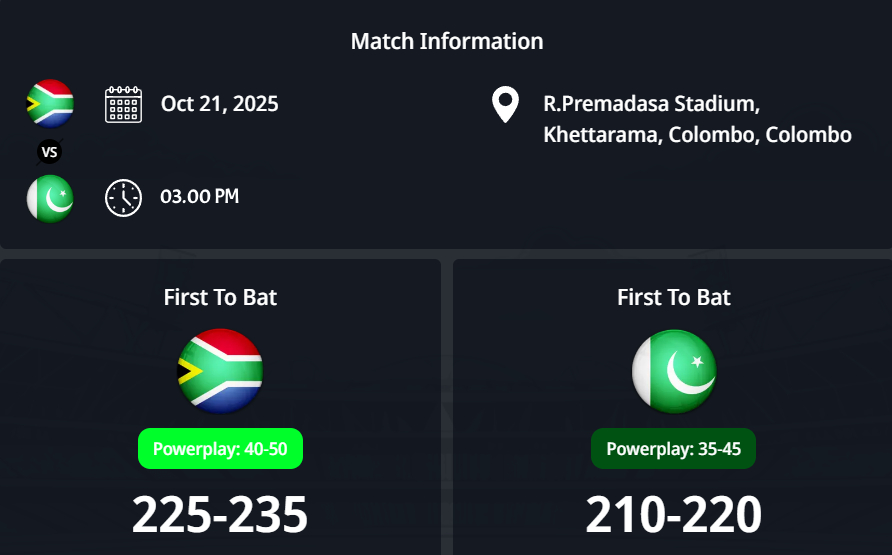Click the small Pakistan flag icon
This screenshot has height=555, width=892.
tap(50, 197)
